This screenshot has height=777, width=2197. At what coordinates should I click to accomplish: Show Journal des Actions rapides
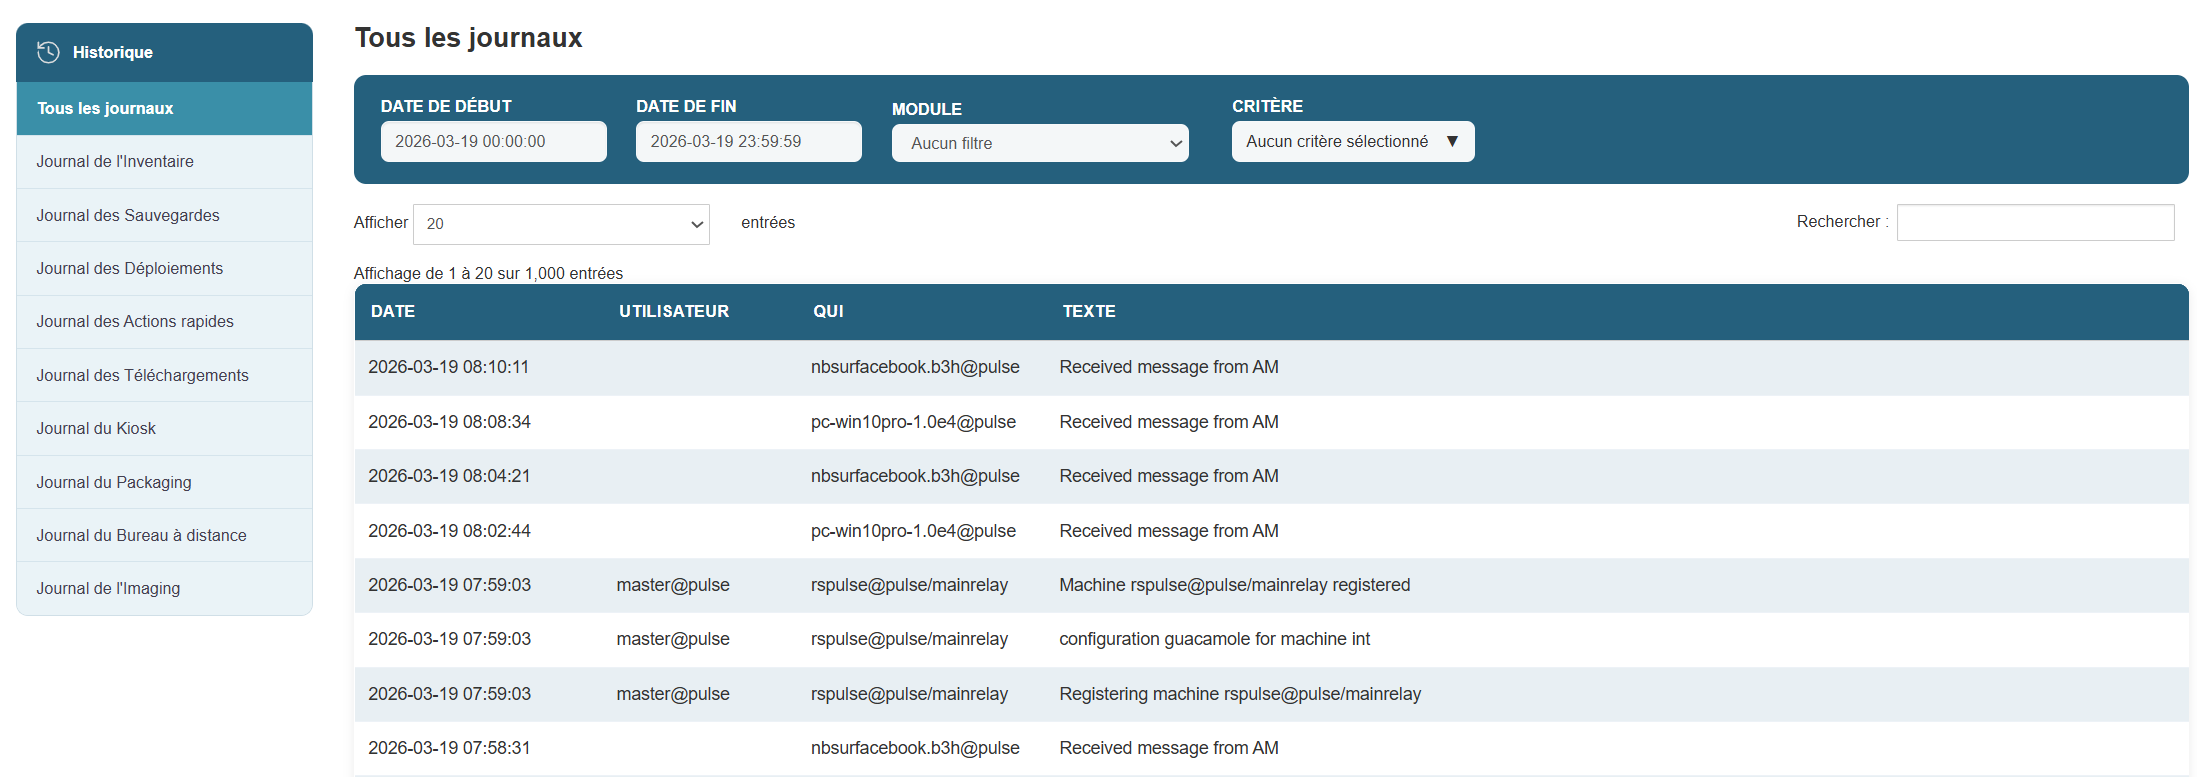tap(135, 322)
